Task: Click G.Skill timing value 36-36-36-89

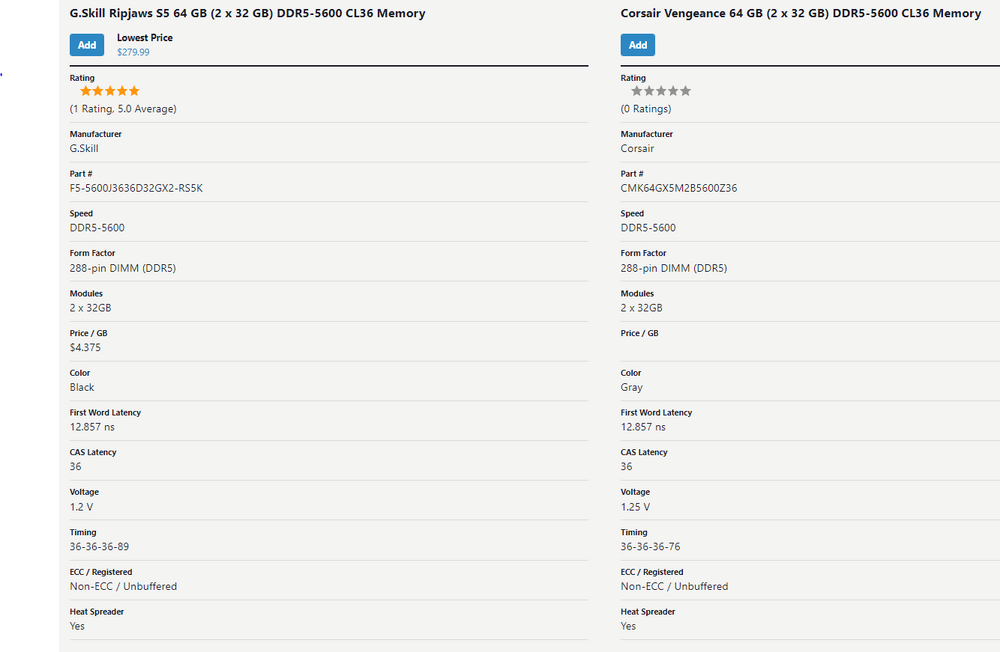Action: click(99, 547)
